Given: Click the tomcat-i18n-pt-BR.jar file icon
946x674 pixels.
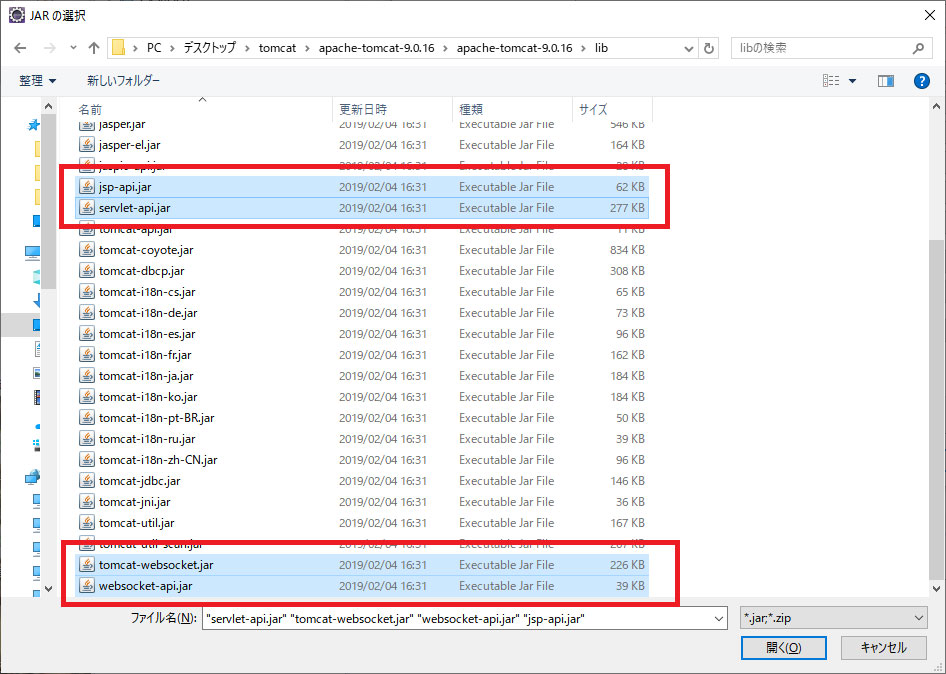Looking at the screenshot, I should pos(87,418).
